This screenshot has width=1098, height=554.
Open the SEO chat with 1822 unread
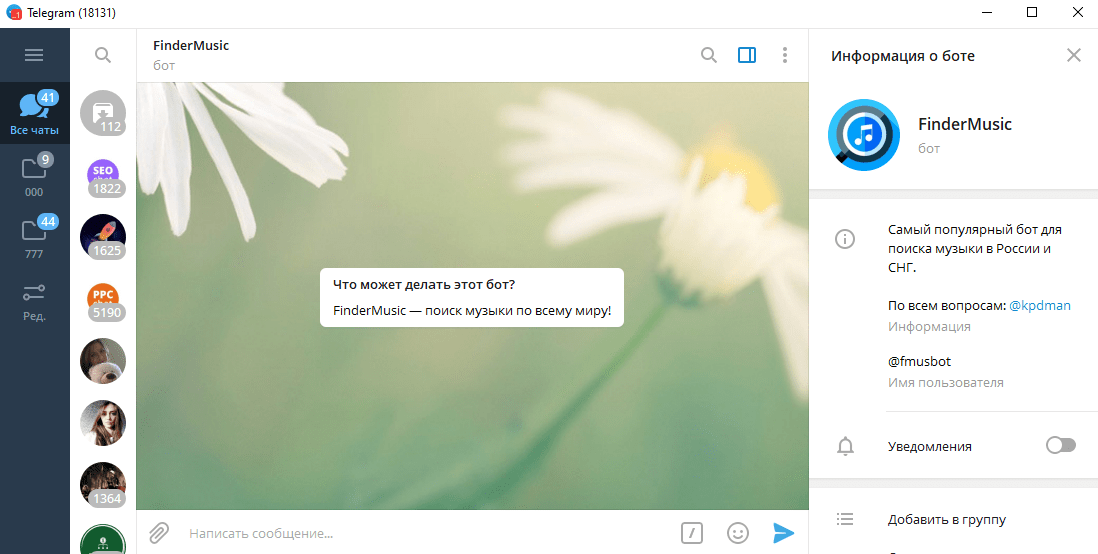click(102, 176)
